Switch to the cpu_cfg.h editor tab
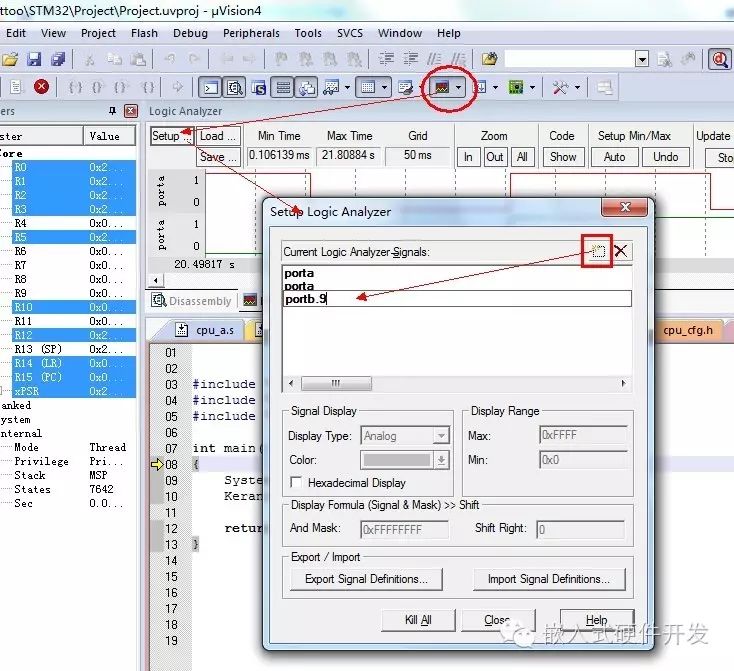The width and height of the screenshot is (734, 671). tap(688, 330)
